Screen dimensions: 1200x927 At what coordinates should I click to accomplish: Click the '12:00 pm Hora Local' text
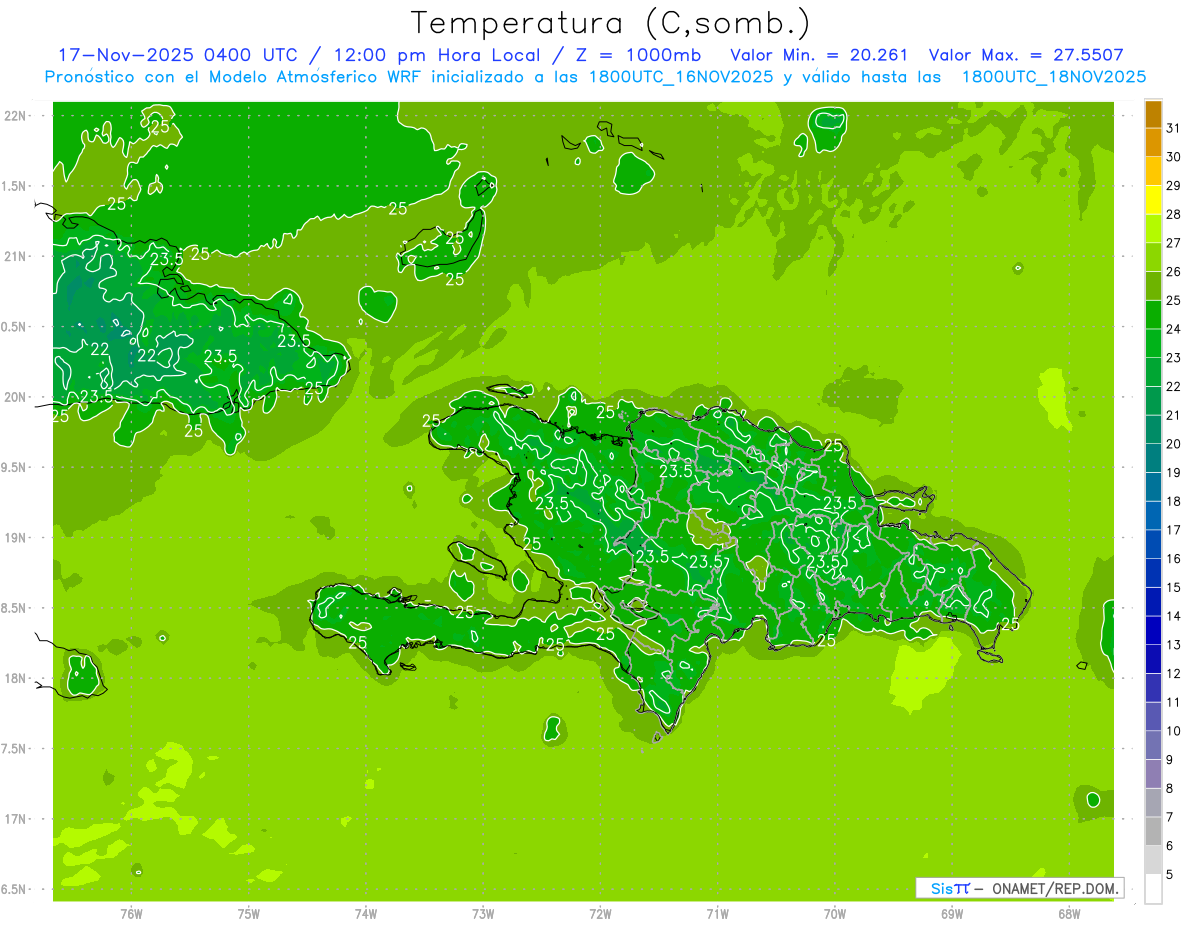[439, 55]
